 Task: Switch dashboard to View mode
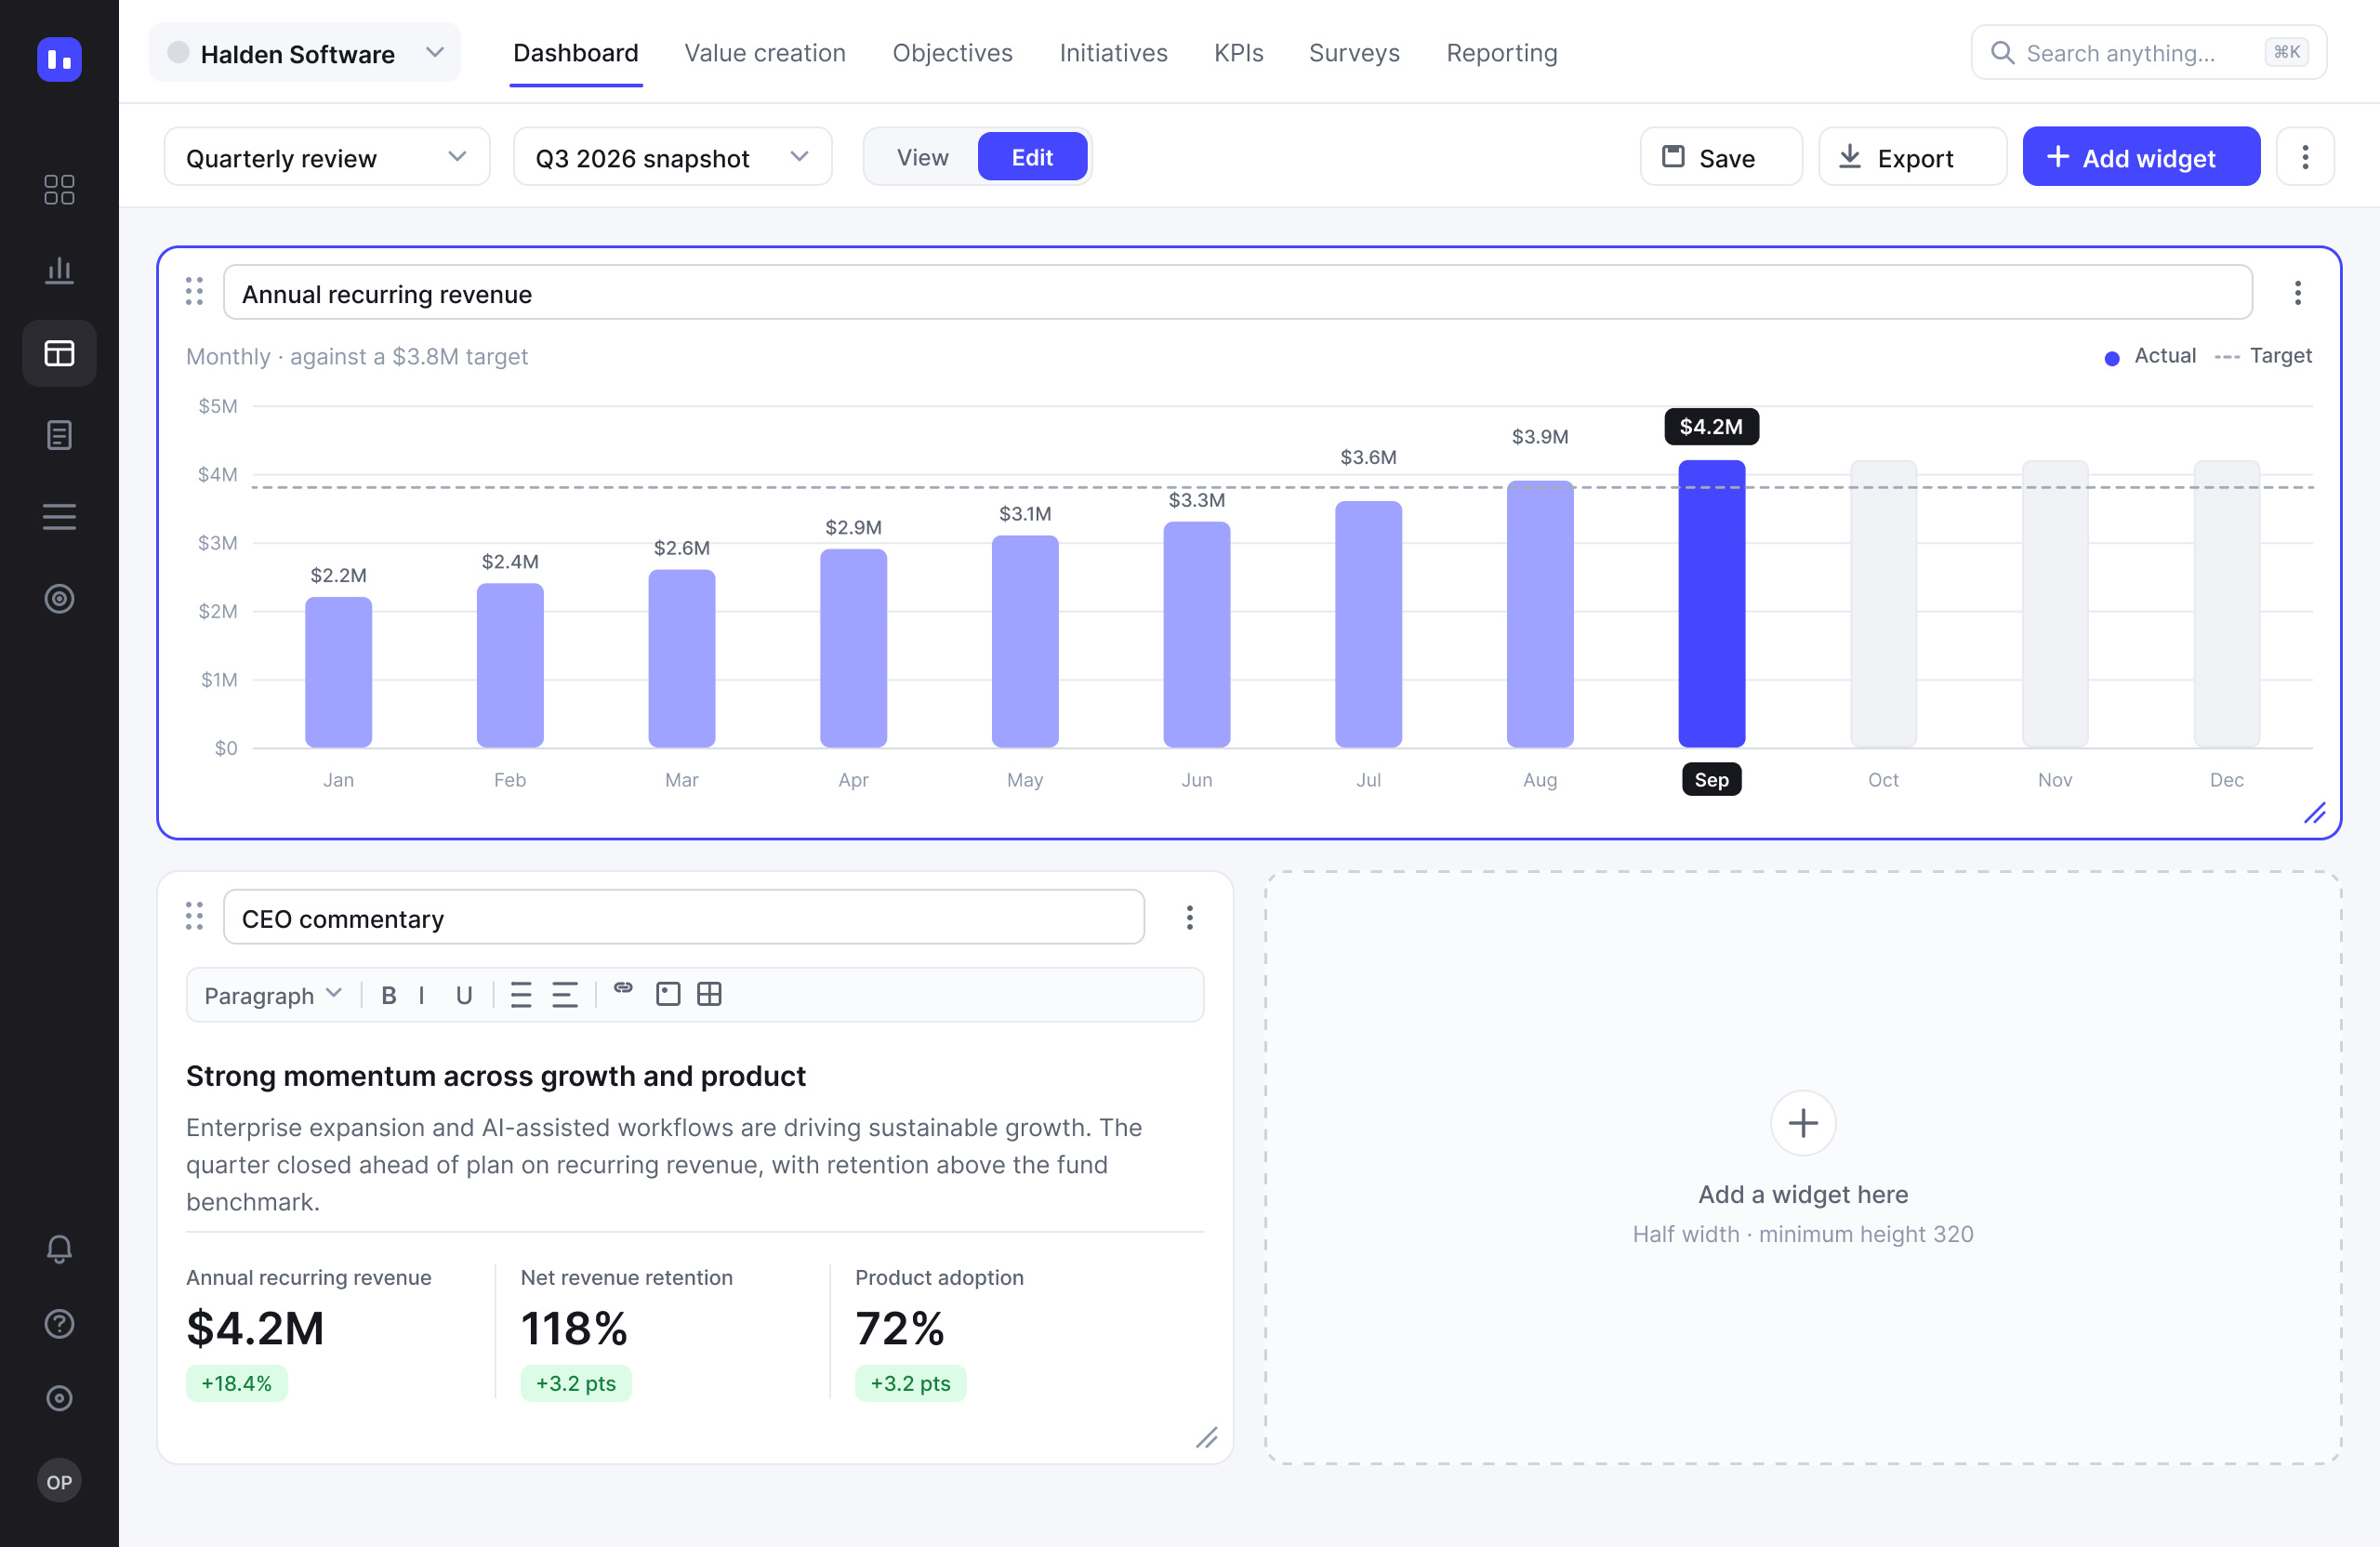(x=922, y=157)
